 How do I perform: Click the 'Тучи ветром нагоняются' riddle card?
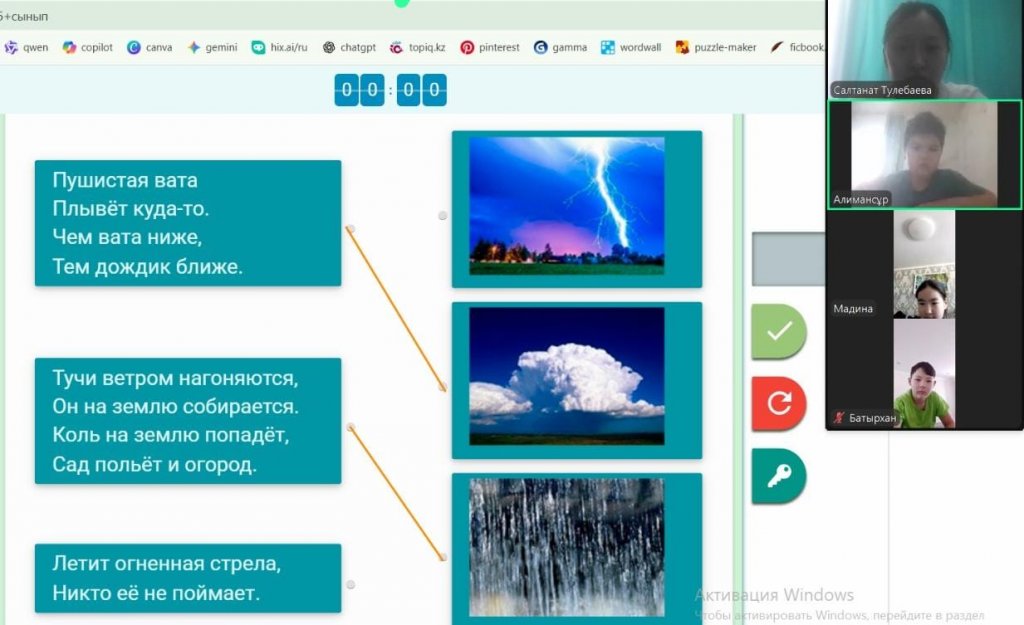click(x=188, y=421)
